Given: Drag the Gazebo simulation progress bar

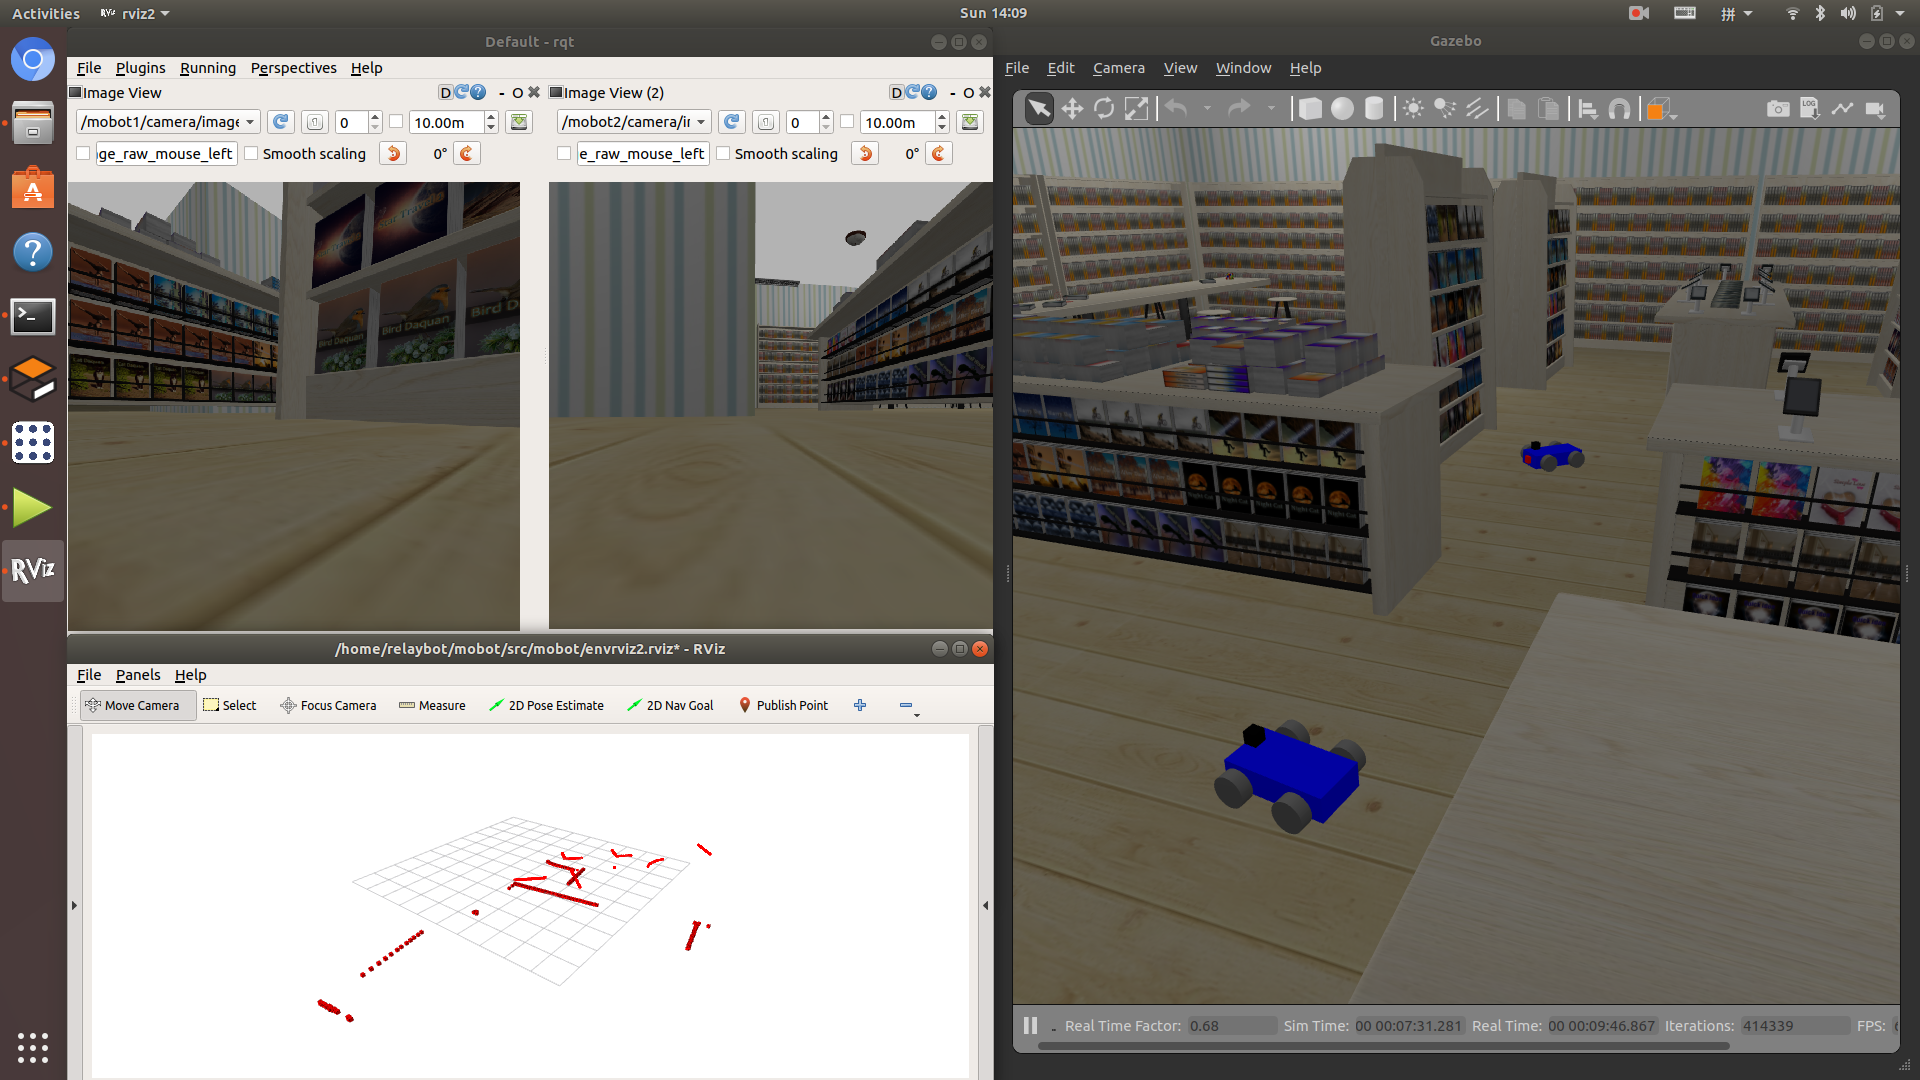Looking at the screenshot, I should (x=1377, y=1047).
